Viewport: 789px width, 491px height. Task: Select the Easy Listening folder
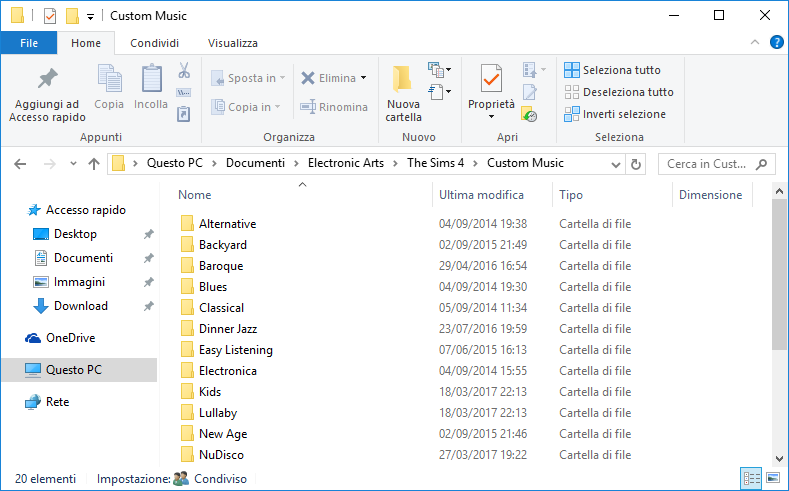pos(235,350)
